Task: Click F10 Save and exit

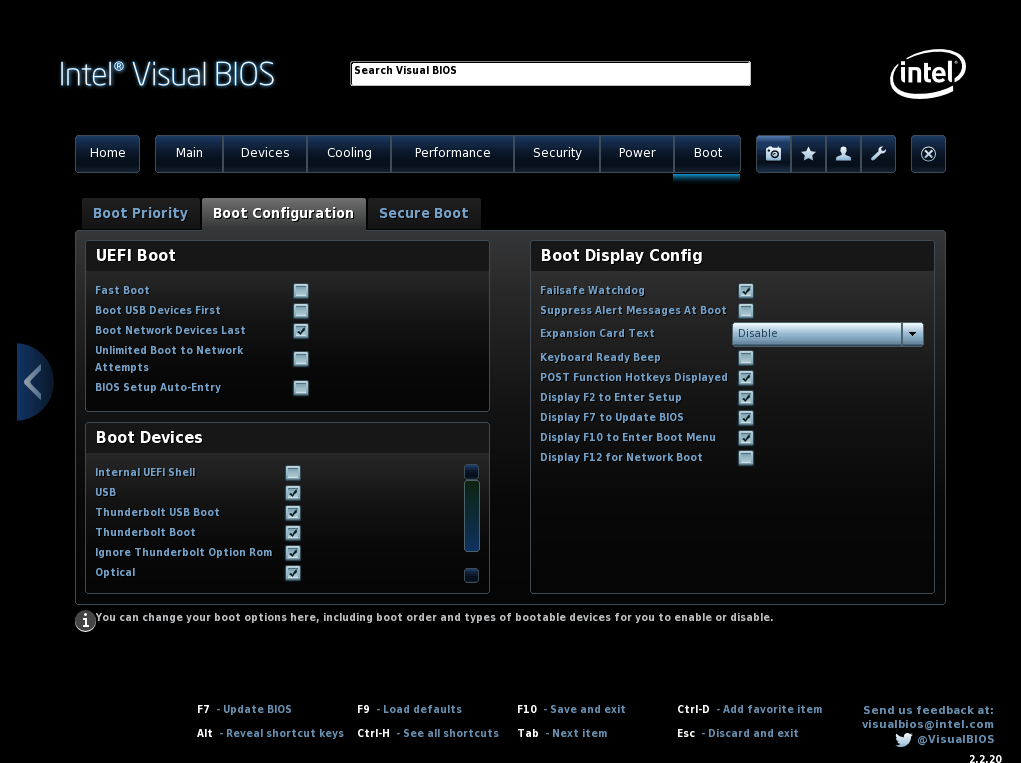Action: pos(571,710)
